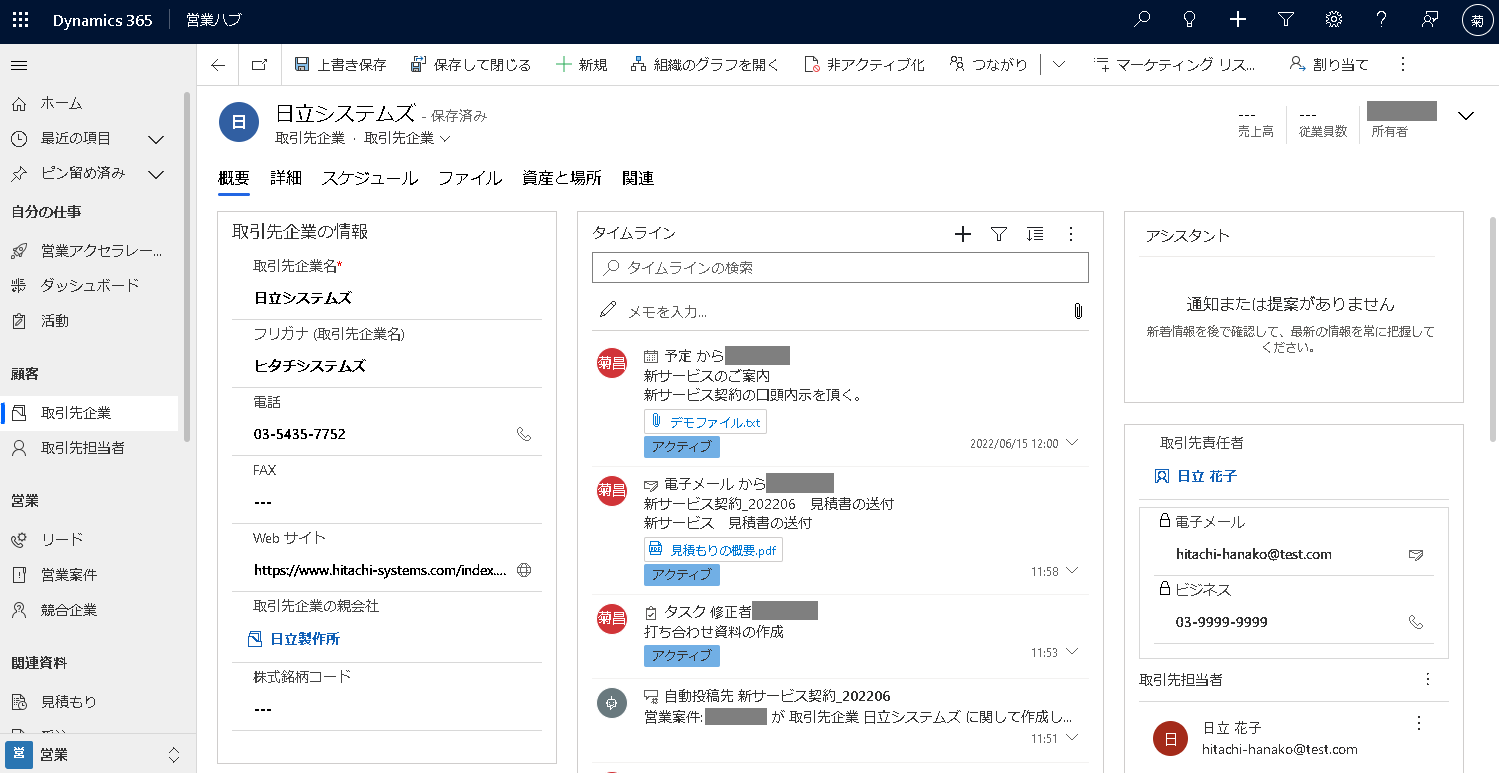Screen dimensions: 1499x773
Task: Open command bar overflow menu
Action: (1402, 65)
